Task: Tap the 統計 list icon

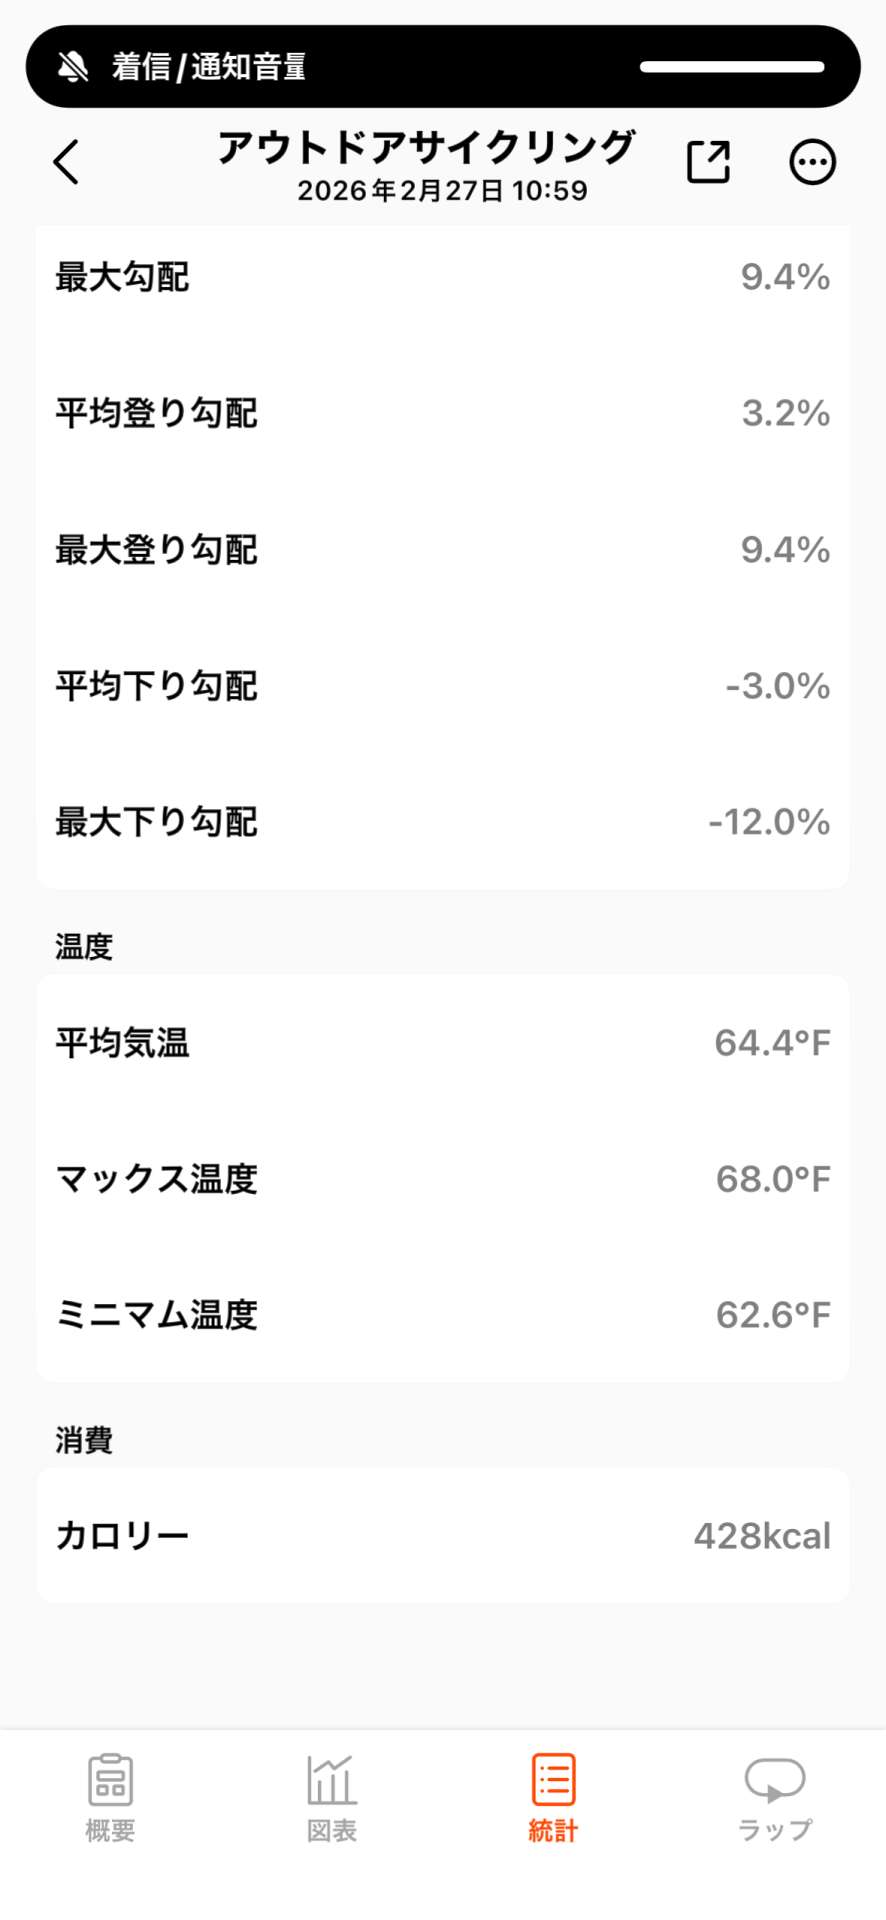Action: (553, 1780)
